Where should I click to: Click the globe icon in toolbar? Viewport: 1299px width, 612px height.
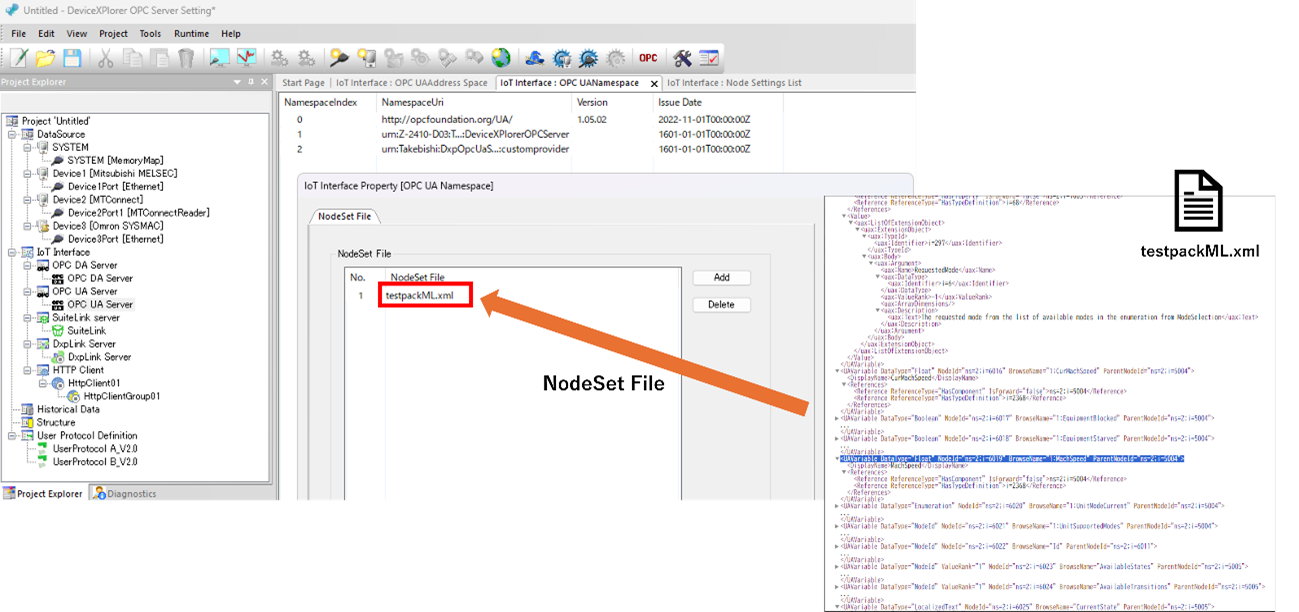[500, 58]
